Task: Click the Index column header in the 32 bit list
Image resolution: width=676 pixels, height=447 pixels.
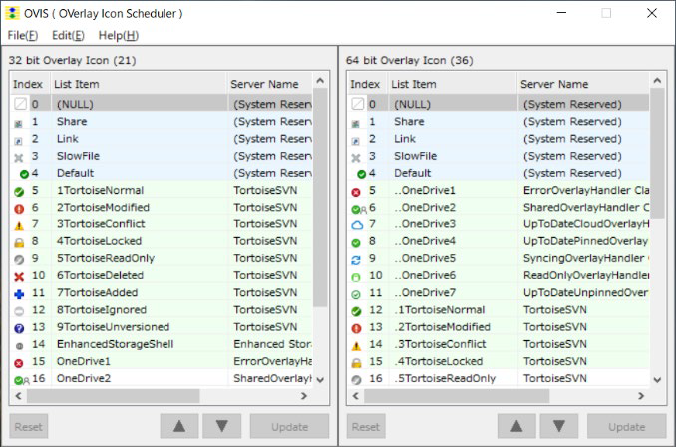Action: [29, 84]
